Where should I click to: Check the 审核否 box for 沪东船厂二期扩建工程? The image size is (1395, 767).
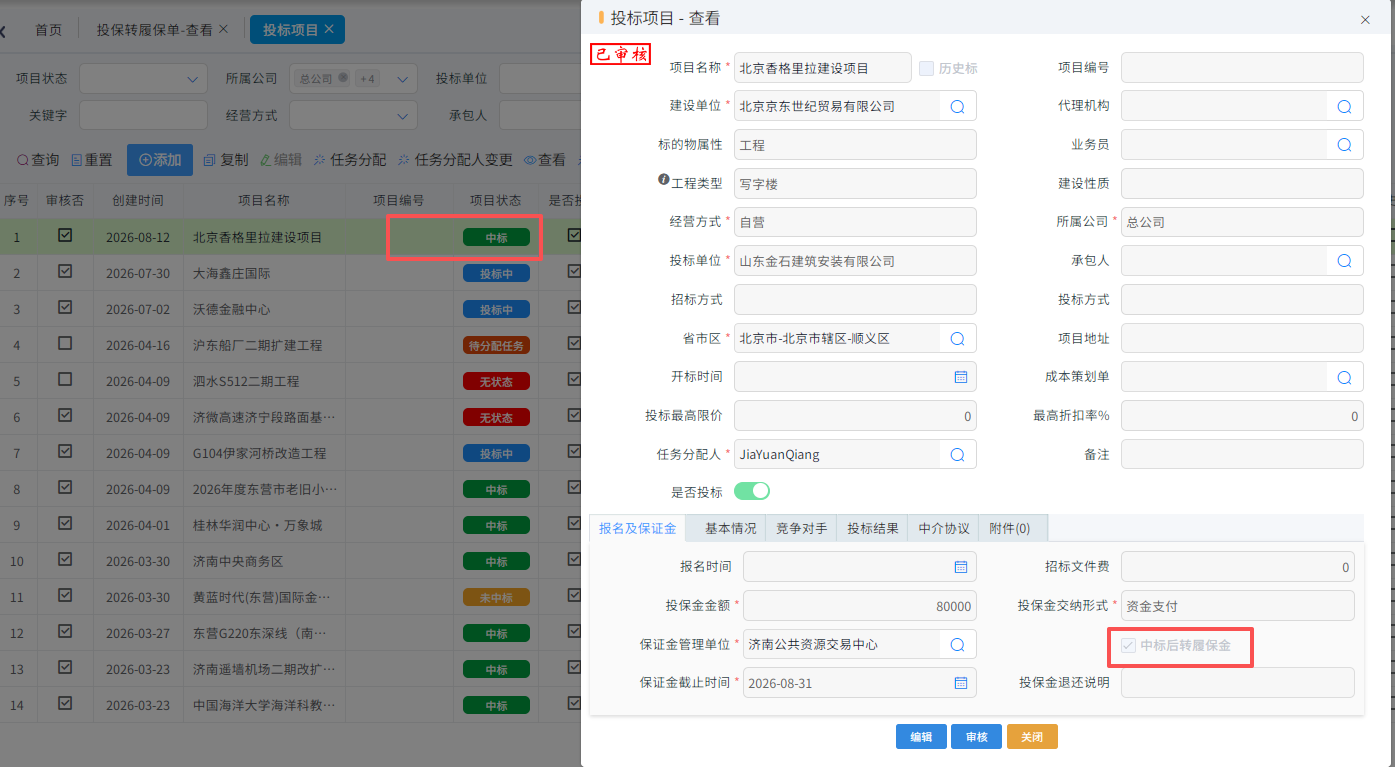click(65, 344)
